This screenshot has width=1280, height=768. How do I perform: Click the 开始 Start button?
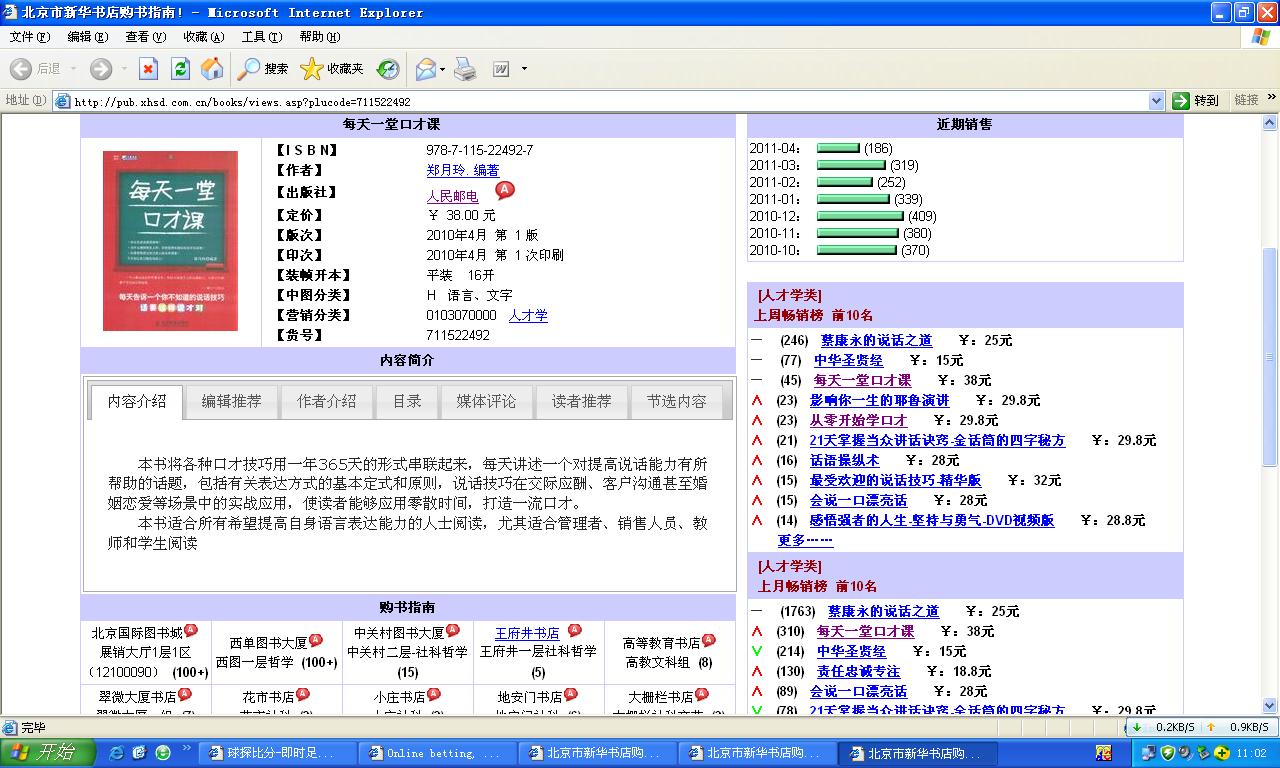48,753
